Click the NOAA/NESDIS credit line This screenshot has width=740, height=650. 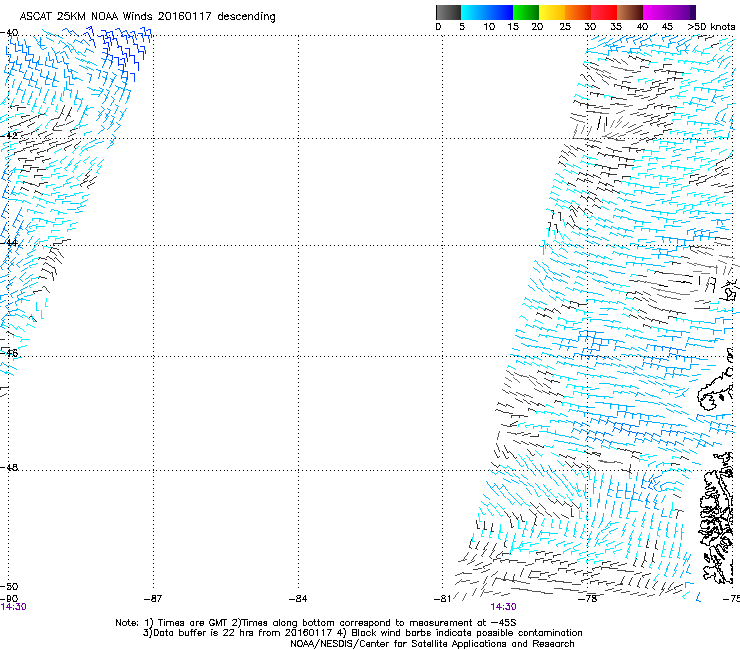coord(432,644)
